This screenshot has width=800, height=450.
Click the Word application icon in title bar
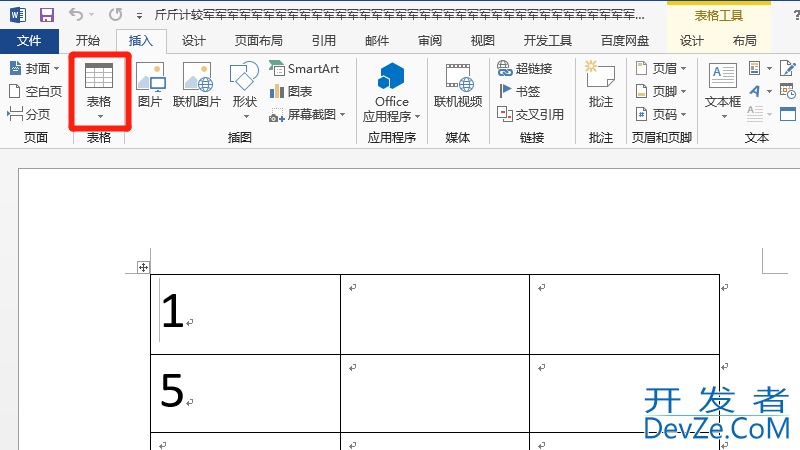[x=17, y=15]
